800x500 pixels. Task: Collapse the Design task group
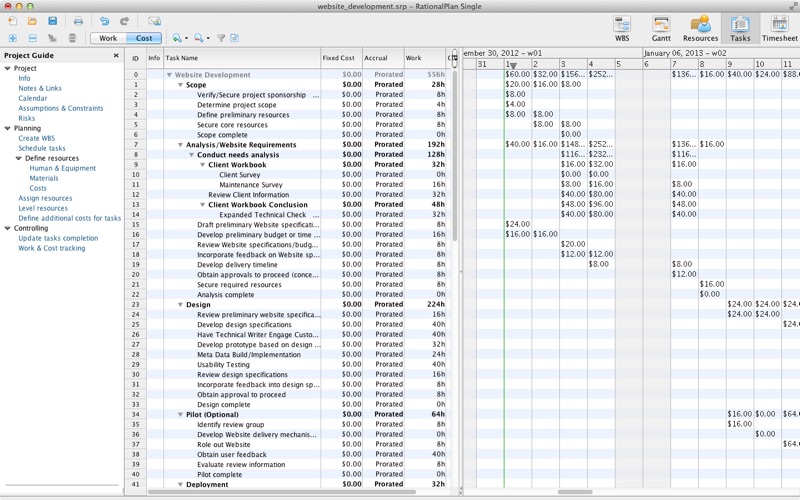coord(180,305)
